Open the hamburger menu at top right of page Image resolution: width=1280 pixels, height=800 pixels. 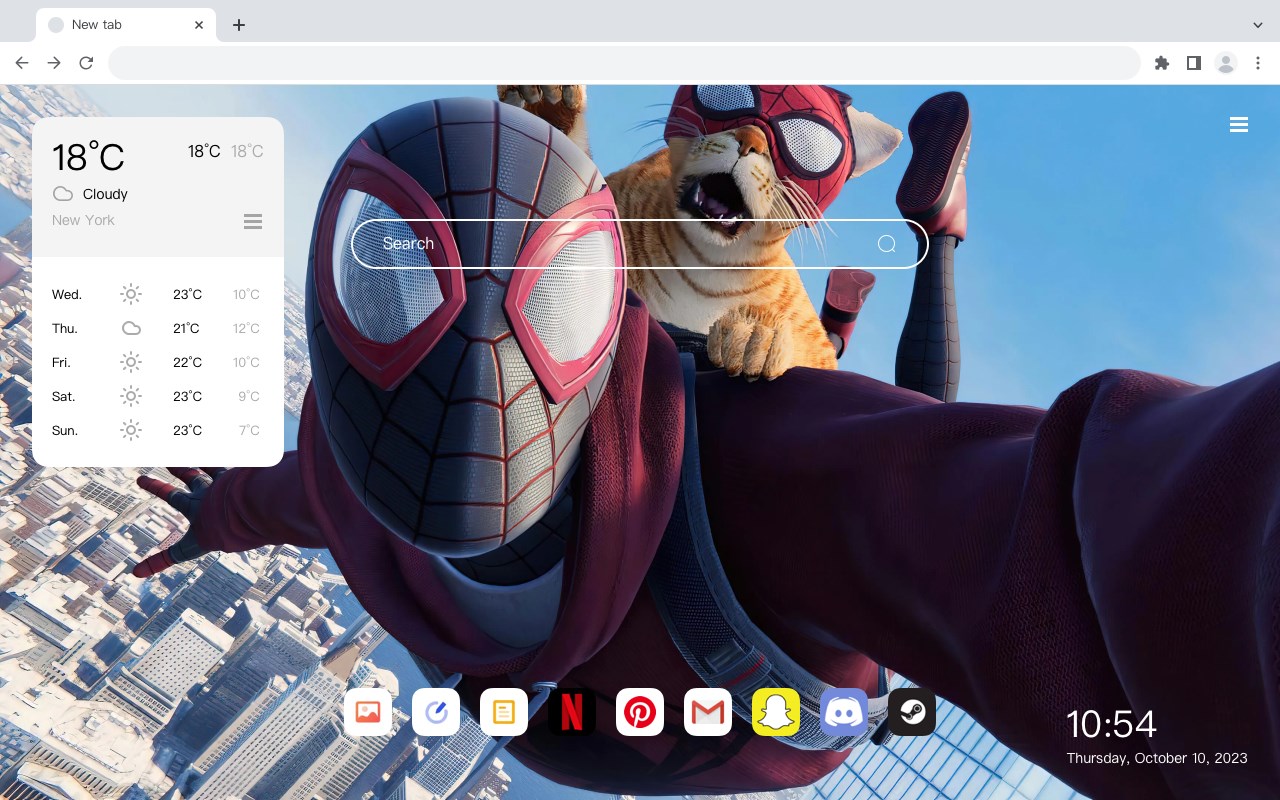[x=1239, y=125]
